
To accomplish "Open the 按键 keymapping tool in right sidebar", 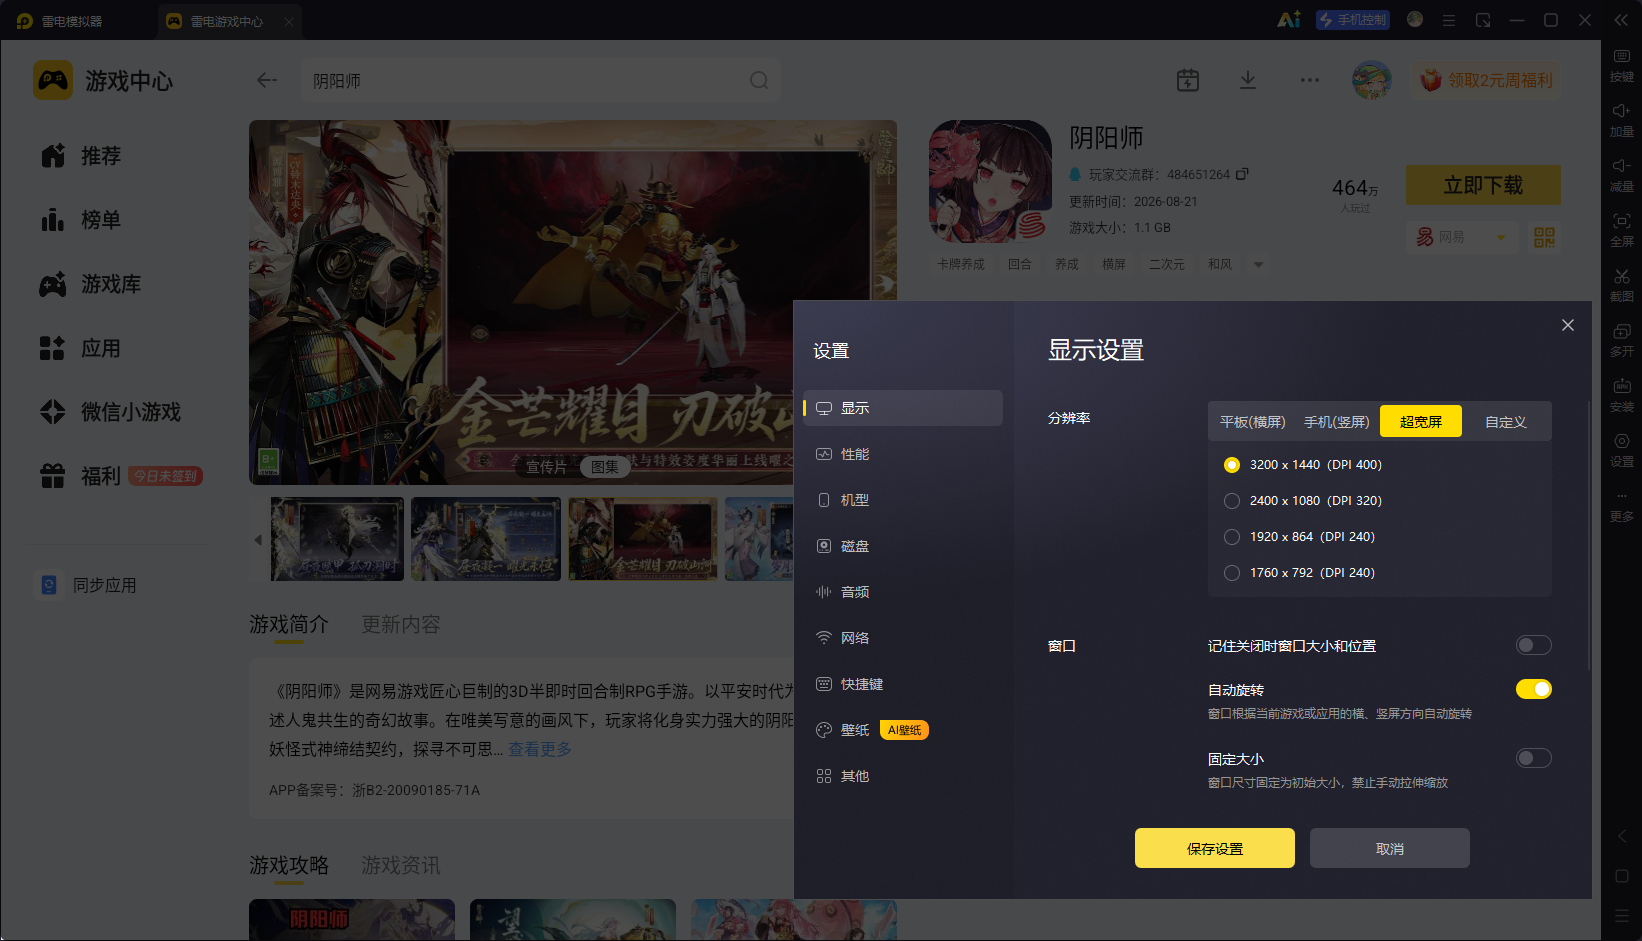I will click(1621, 64).
